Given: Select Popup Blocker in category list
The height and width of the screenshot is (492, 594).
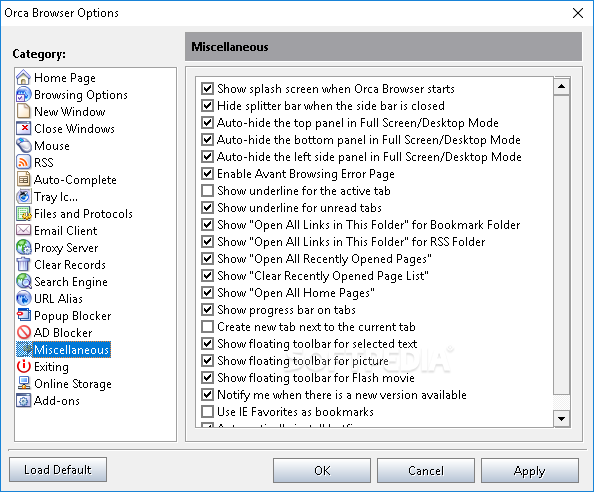Looking at the screenshot, I should click(72, 316).
